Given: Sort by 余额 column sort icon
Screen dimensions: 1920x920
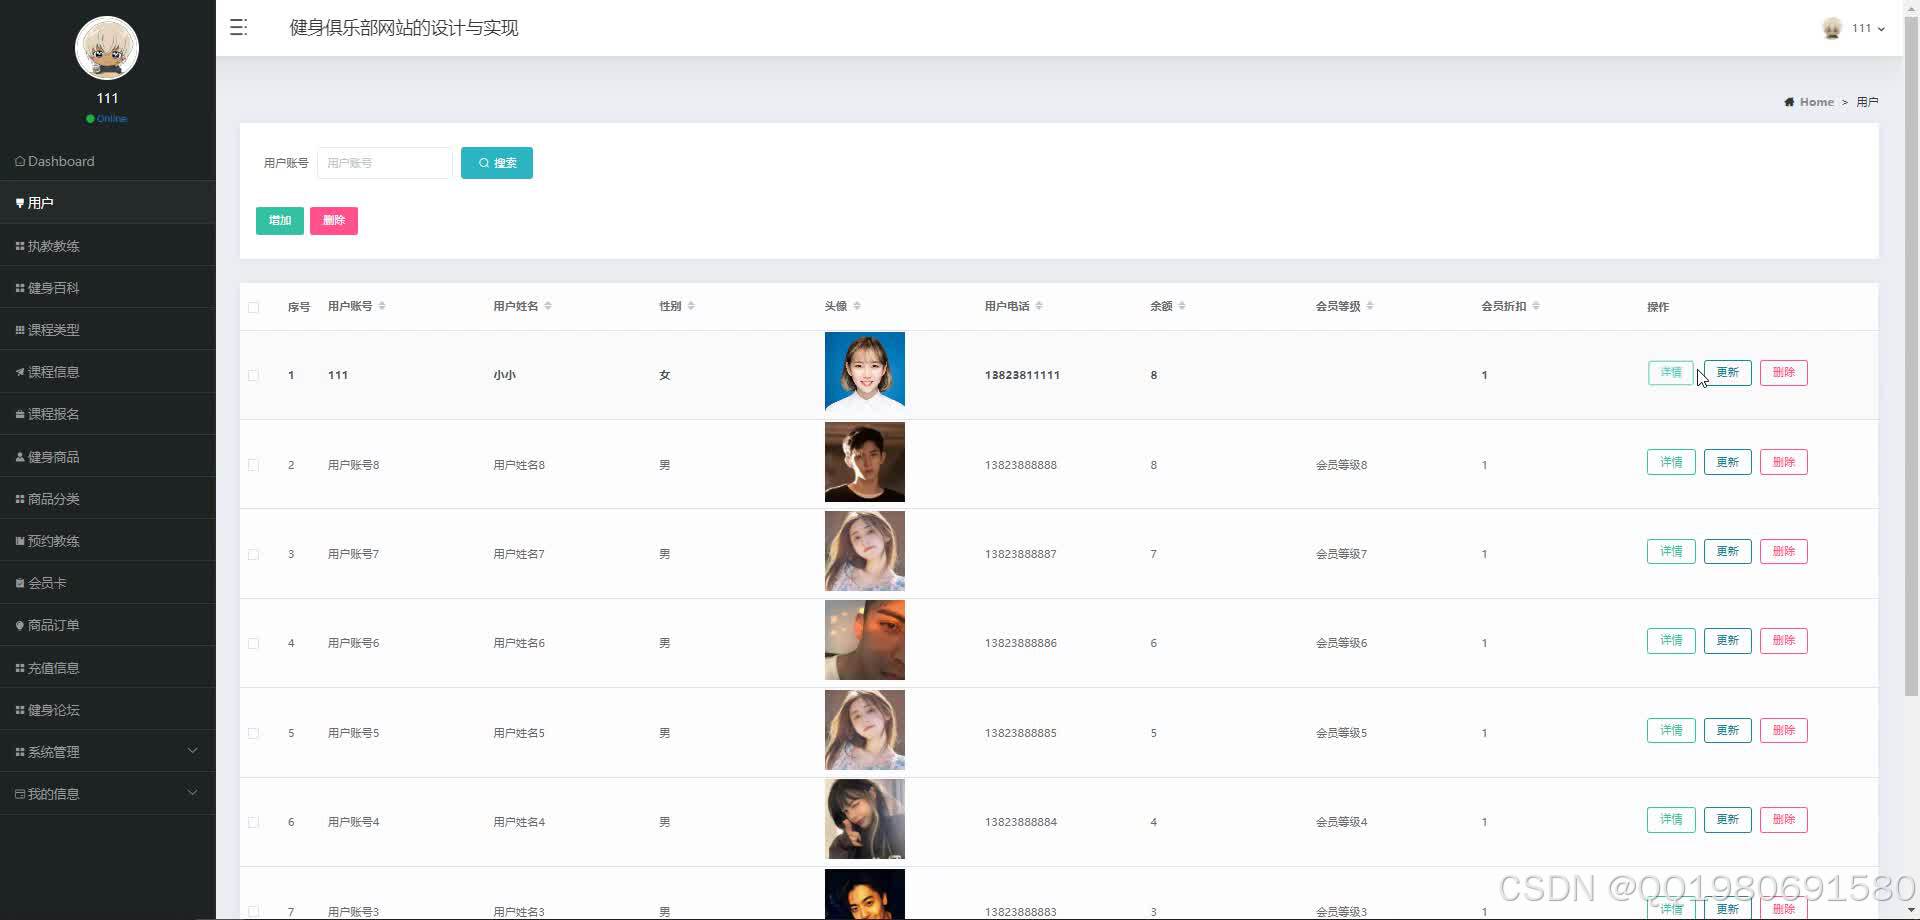Looking at the screenshot, I should pyautogui.click(x=1182, y=306).
